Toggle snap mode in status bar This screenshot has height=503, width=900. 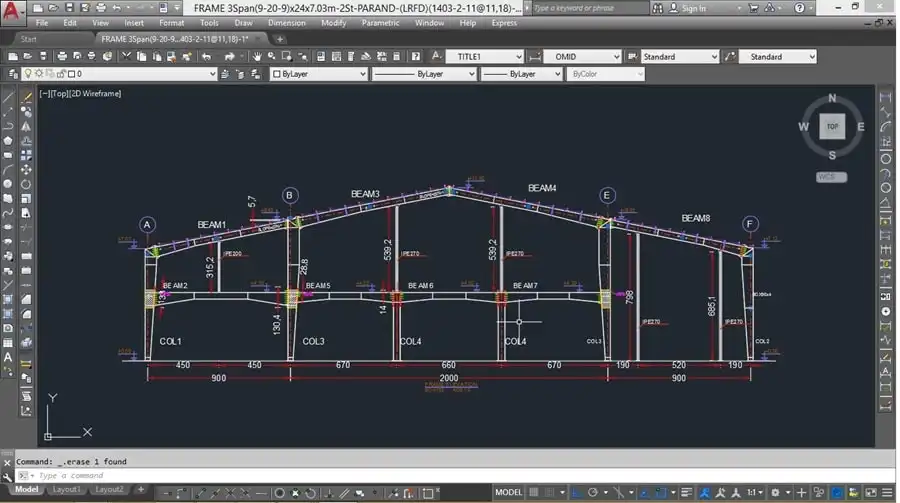pos(549,493)
